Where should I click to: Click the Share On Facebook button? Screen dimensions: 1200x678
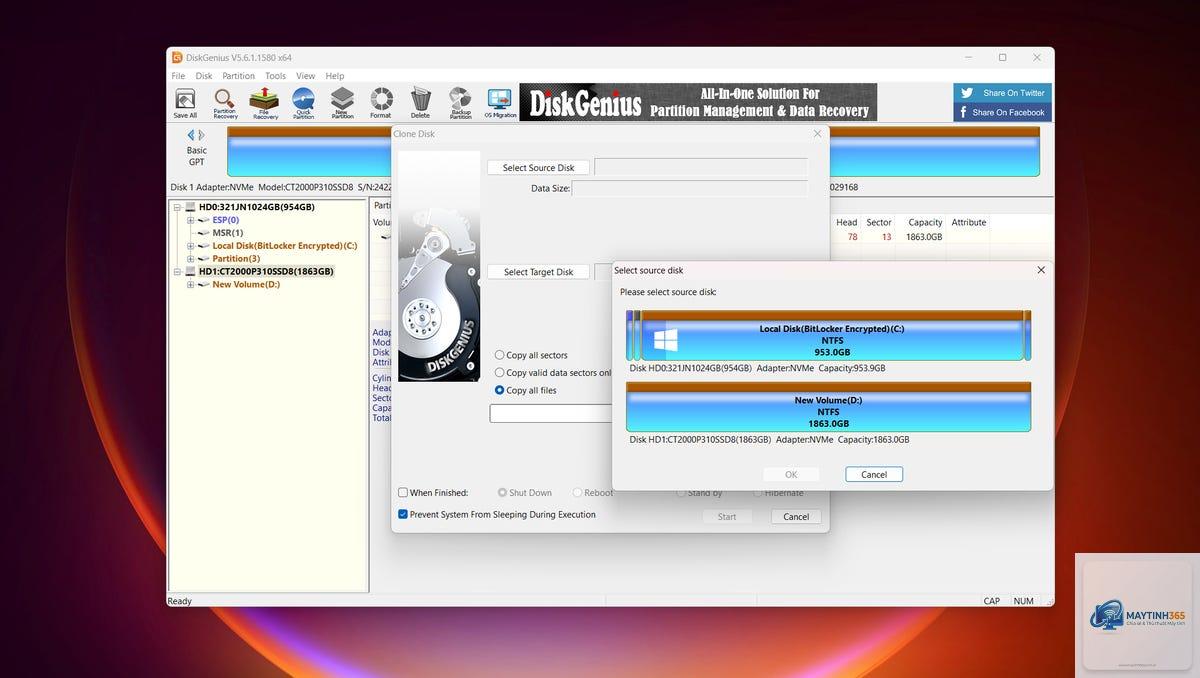pyautogui.click(x=1002, y=112)
